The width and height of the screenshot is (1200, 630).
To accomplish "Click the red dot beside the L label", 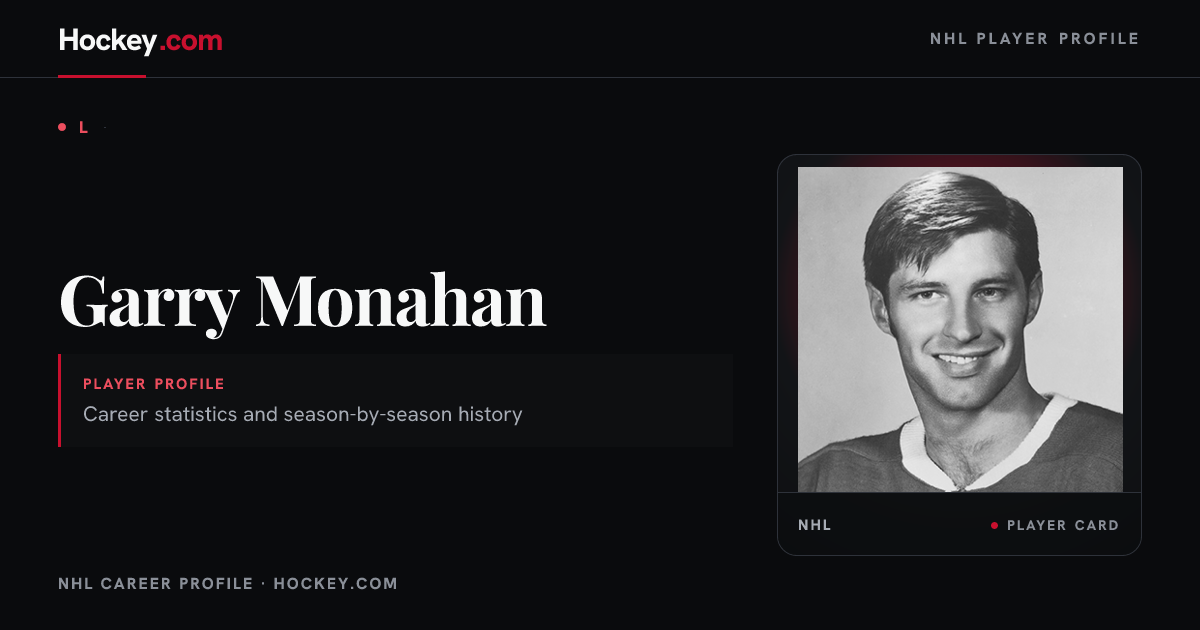I will 62,127.
